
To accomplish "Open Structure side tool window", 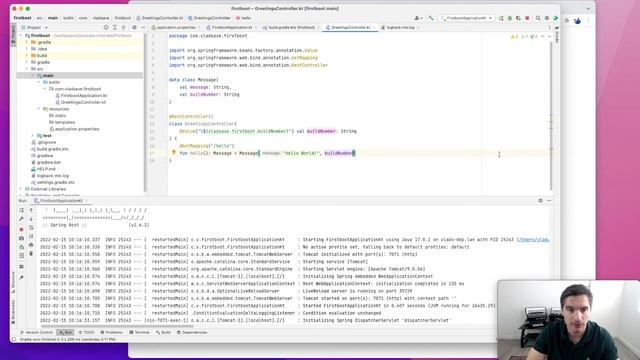I will (13, 282).
